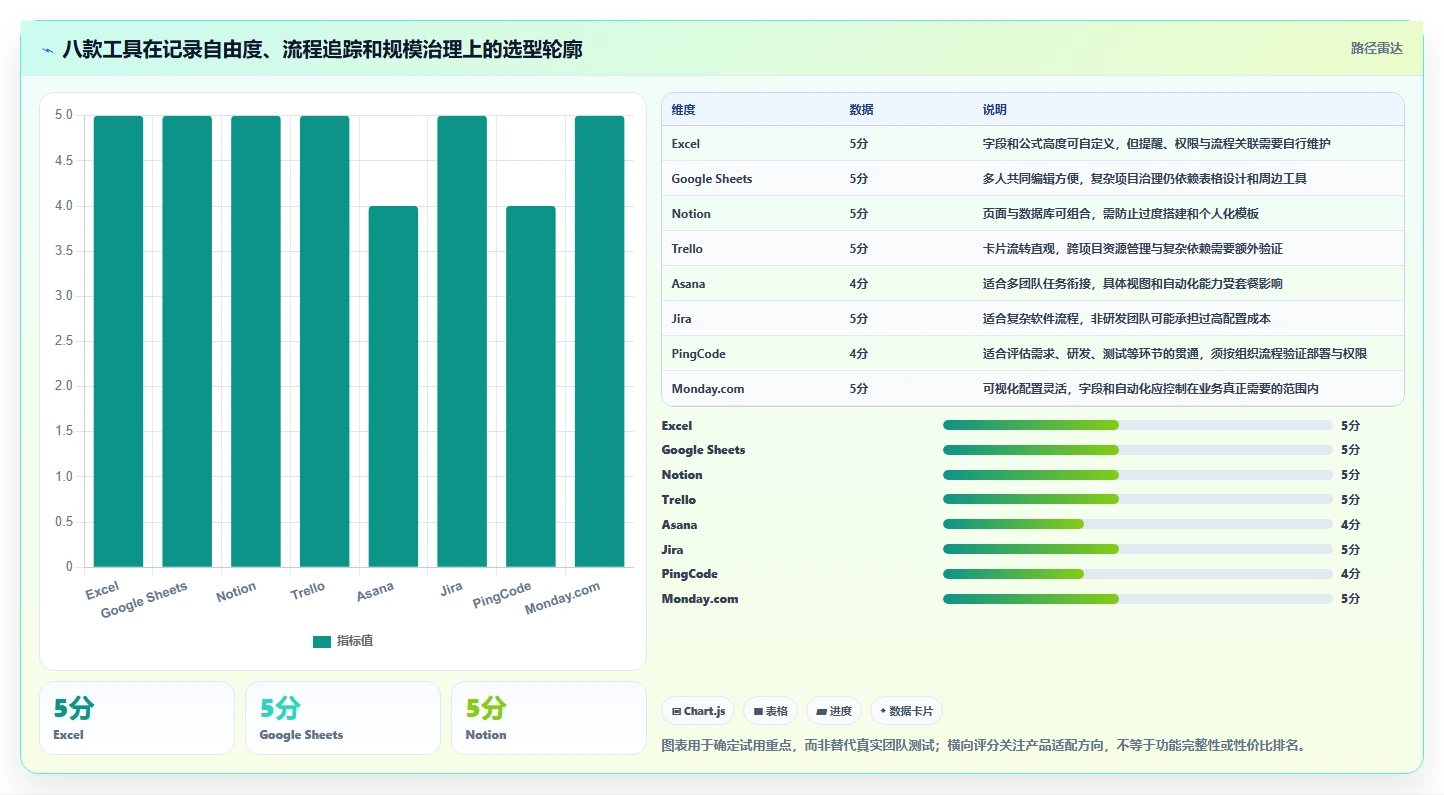Click the Google Sheets progress bar
This screenshot has height=795, width=1444.
coord(1138,450)
